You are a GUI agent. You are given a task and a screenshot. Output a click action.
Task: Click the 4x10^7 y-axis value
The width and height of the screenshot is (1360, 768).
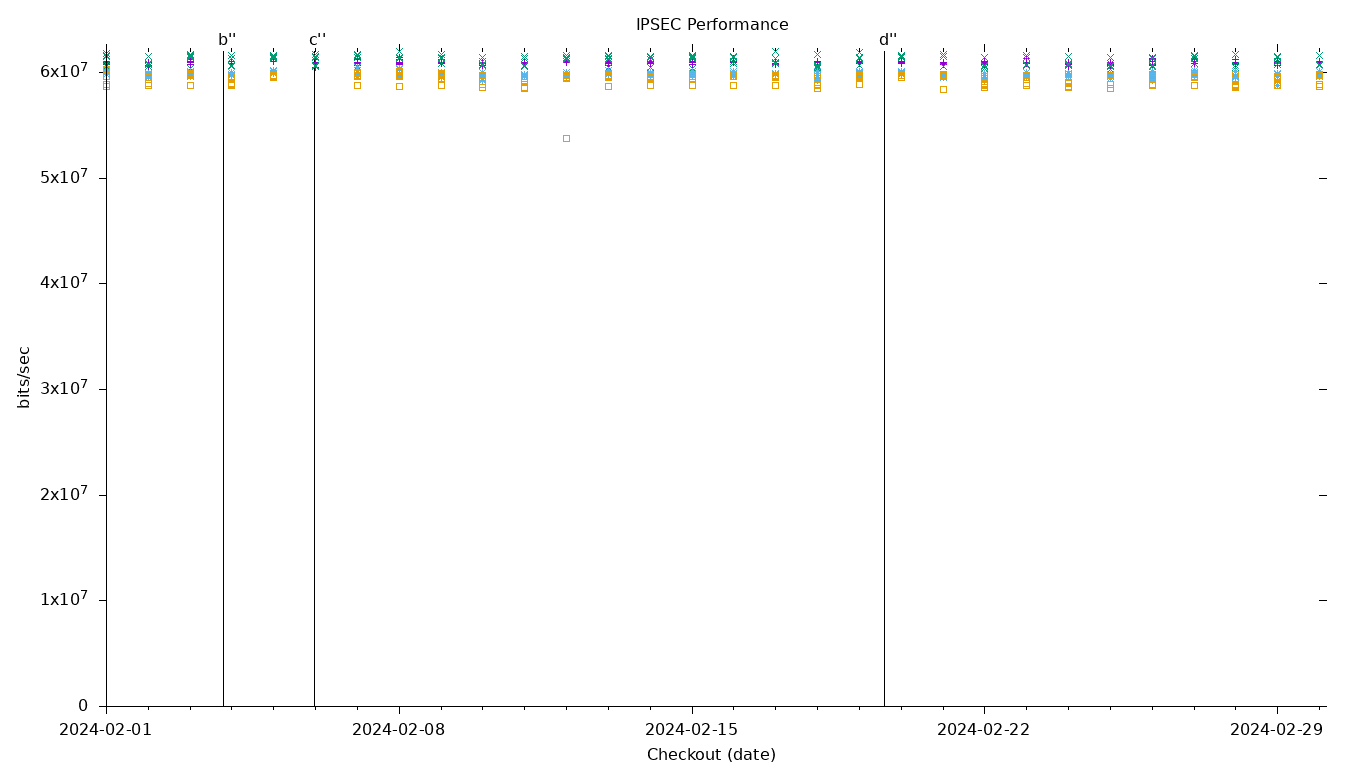click(x=64, y=282)
